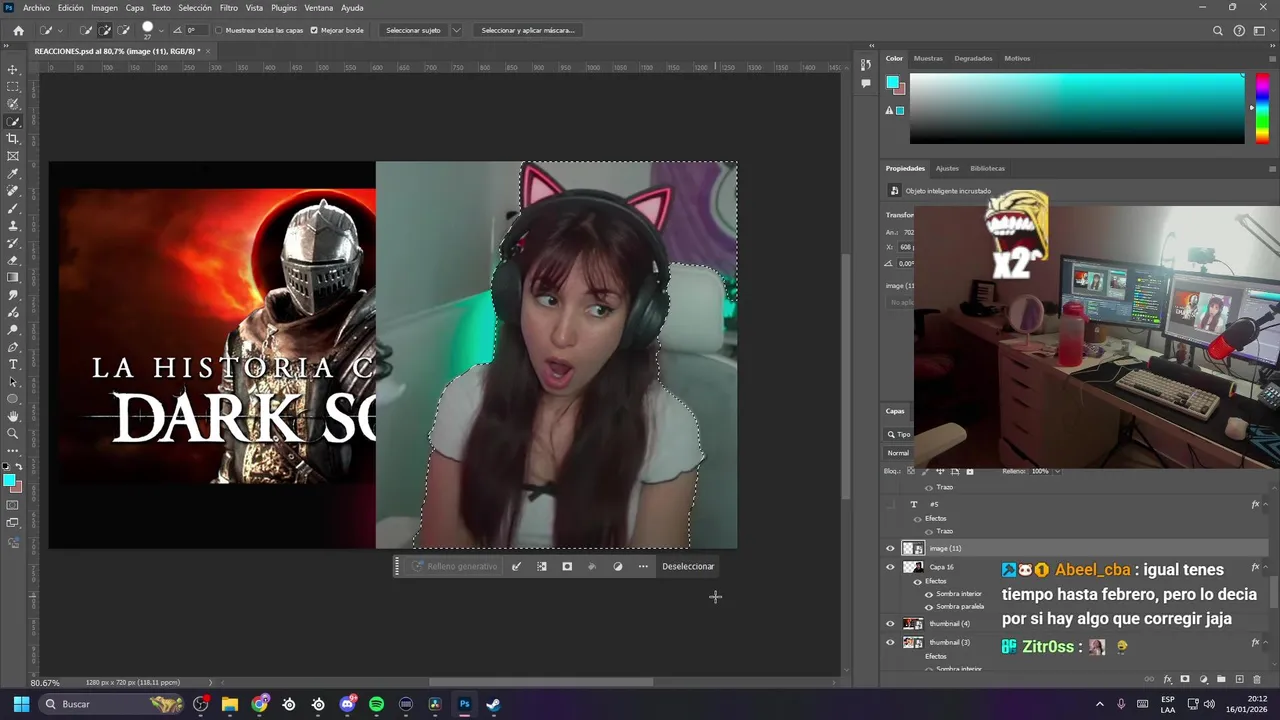This screenshot has height=720, width=1280.
Task: Show the hidden #5 text layer
Action: pos(890,505)
